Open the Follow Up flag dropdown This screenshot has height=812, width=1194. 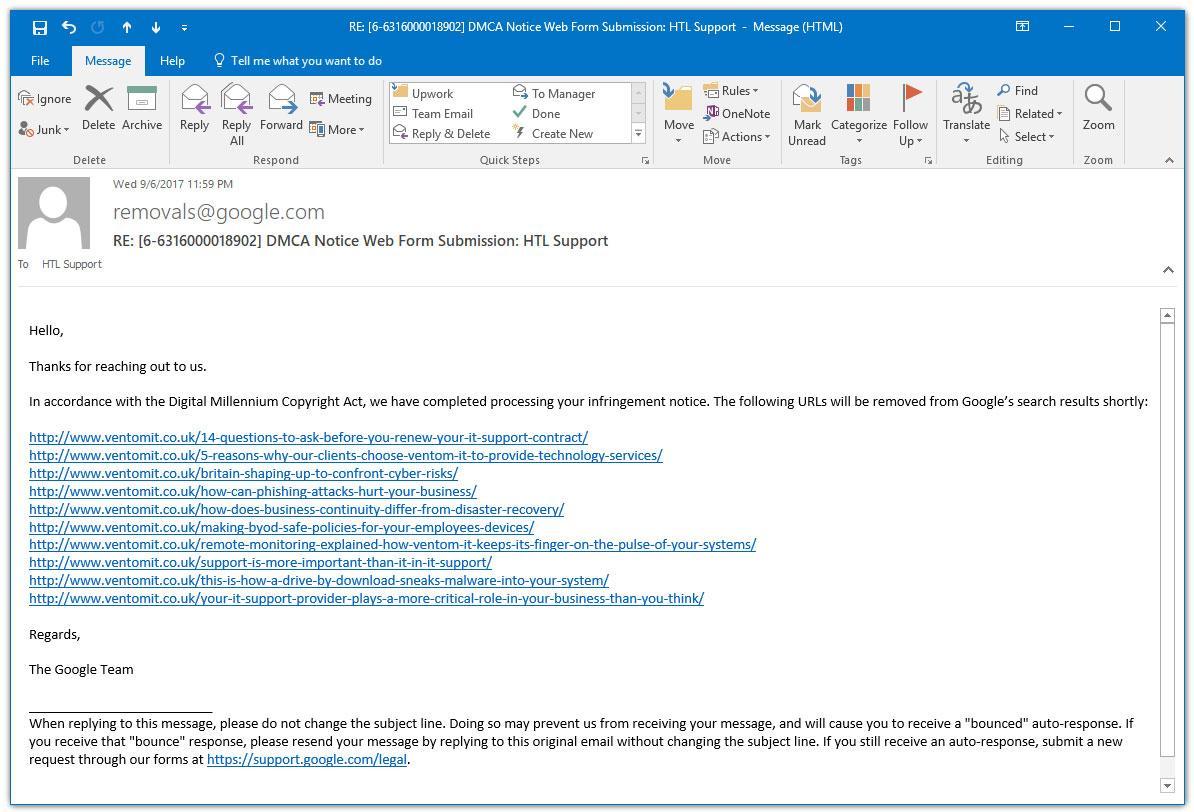tap(910, 115)
